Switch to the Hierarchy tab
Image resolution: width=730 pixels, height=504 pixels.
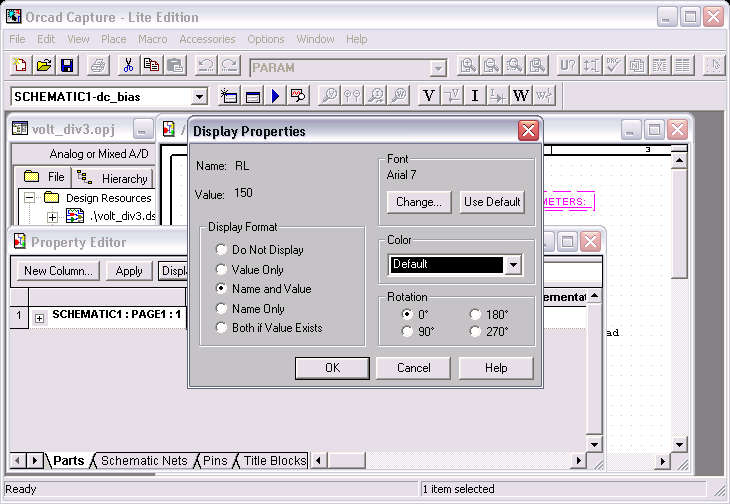pos(113,178)
